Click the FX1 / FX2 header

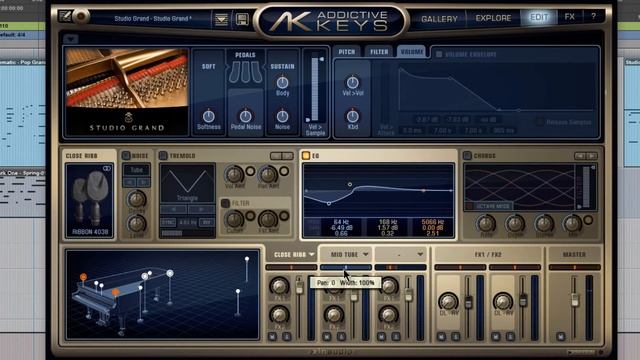click(488, 255)
